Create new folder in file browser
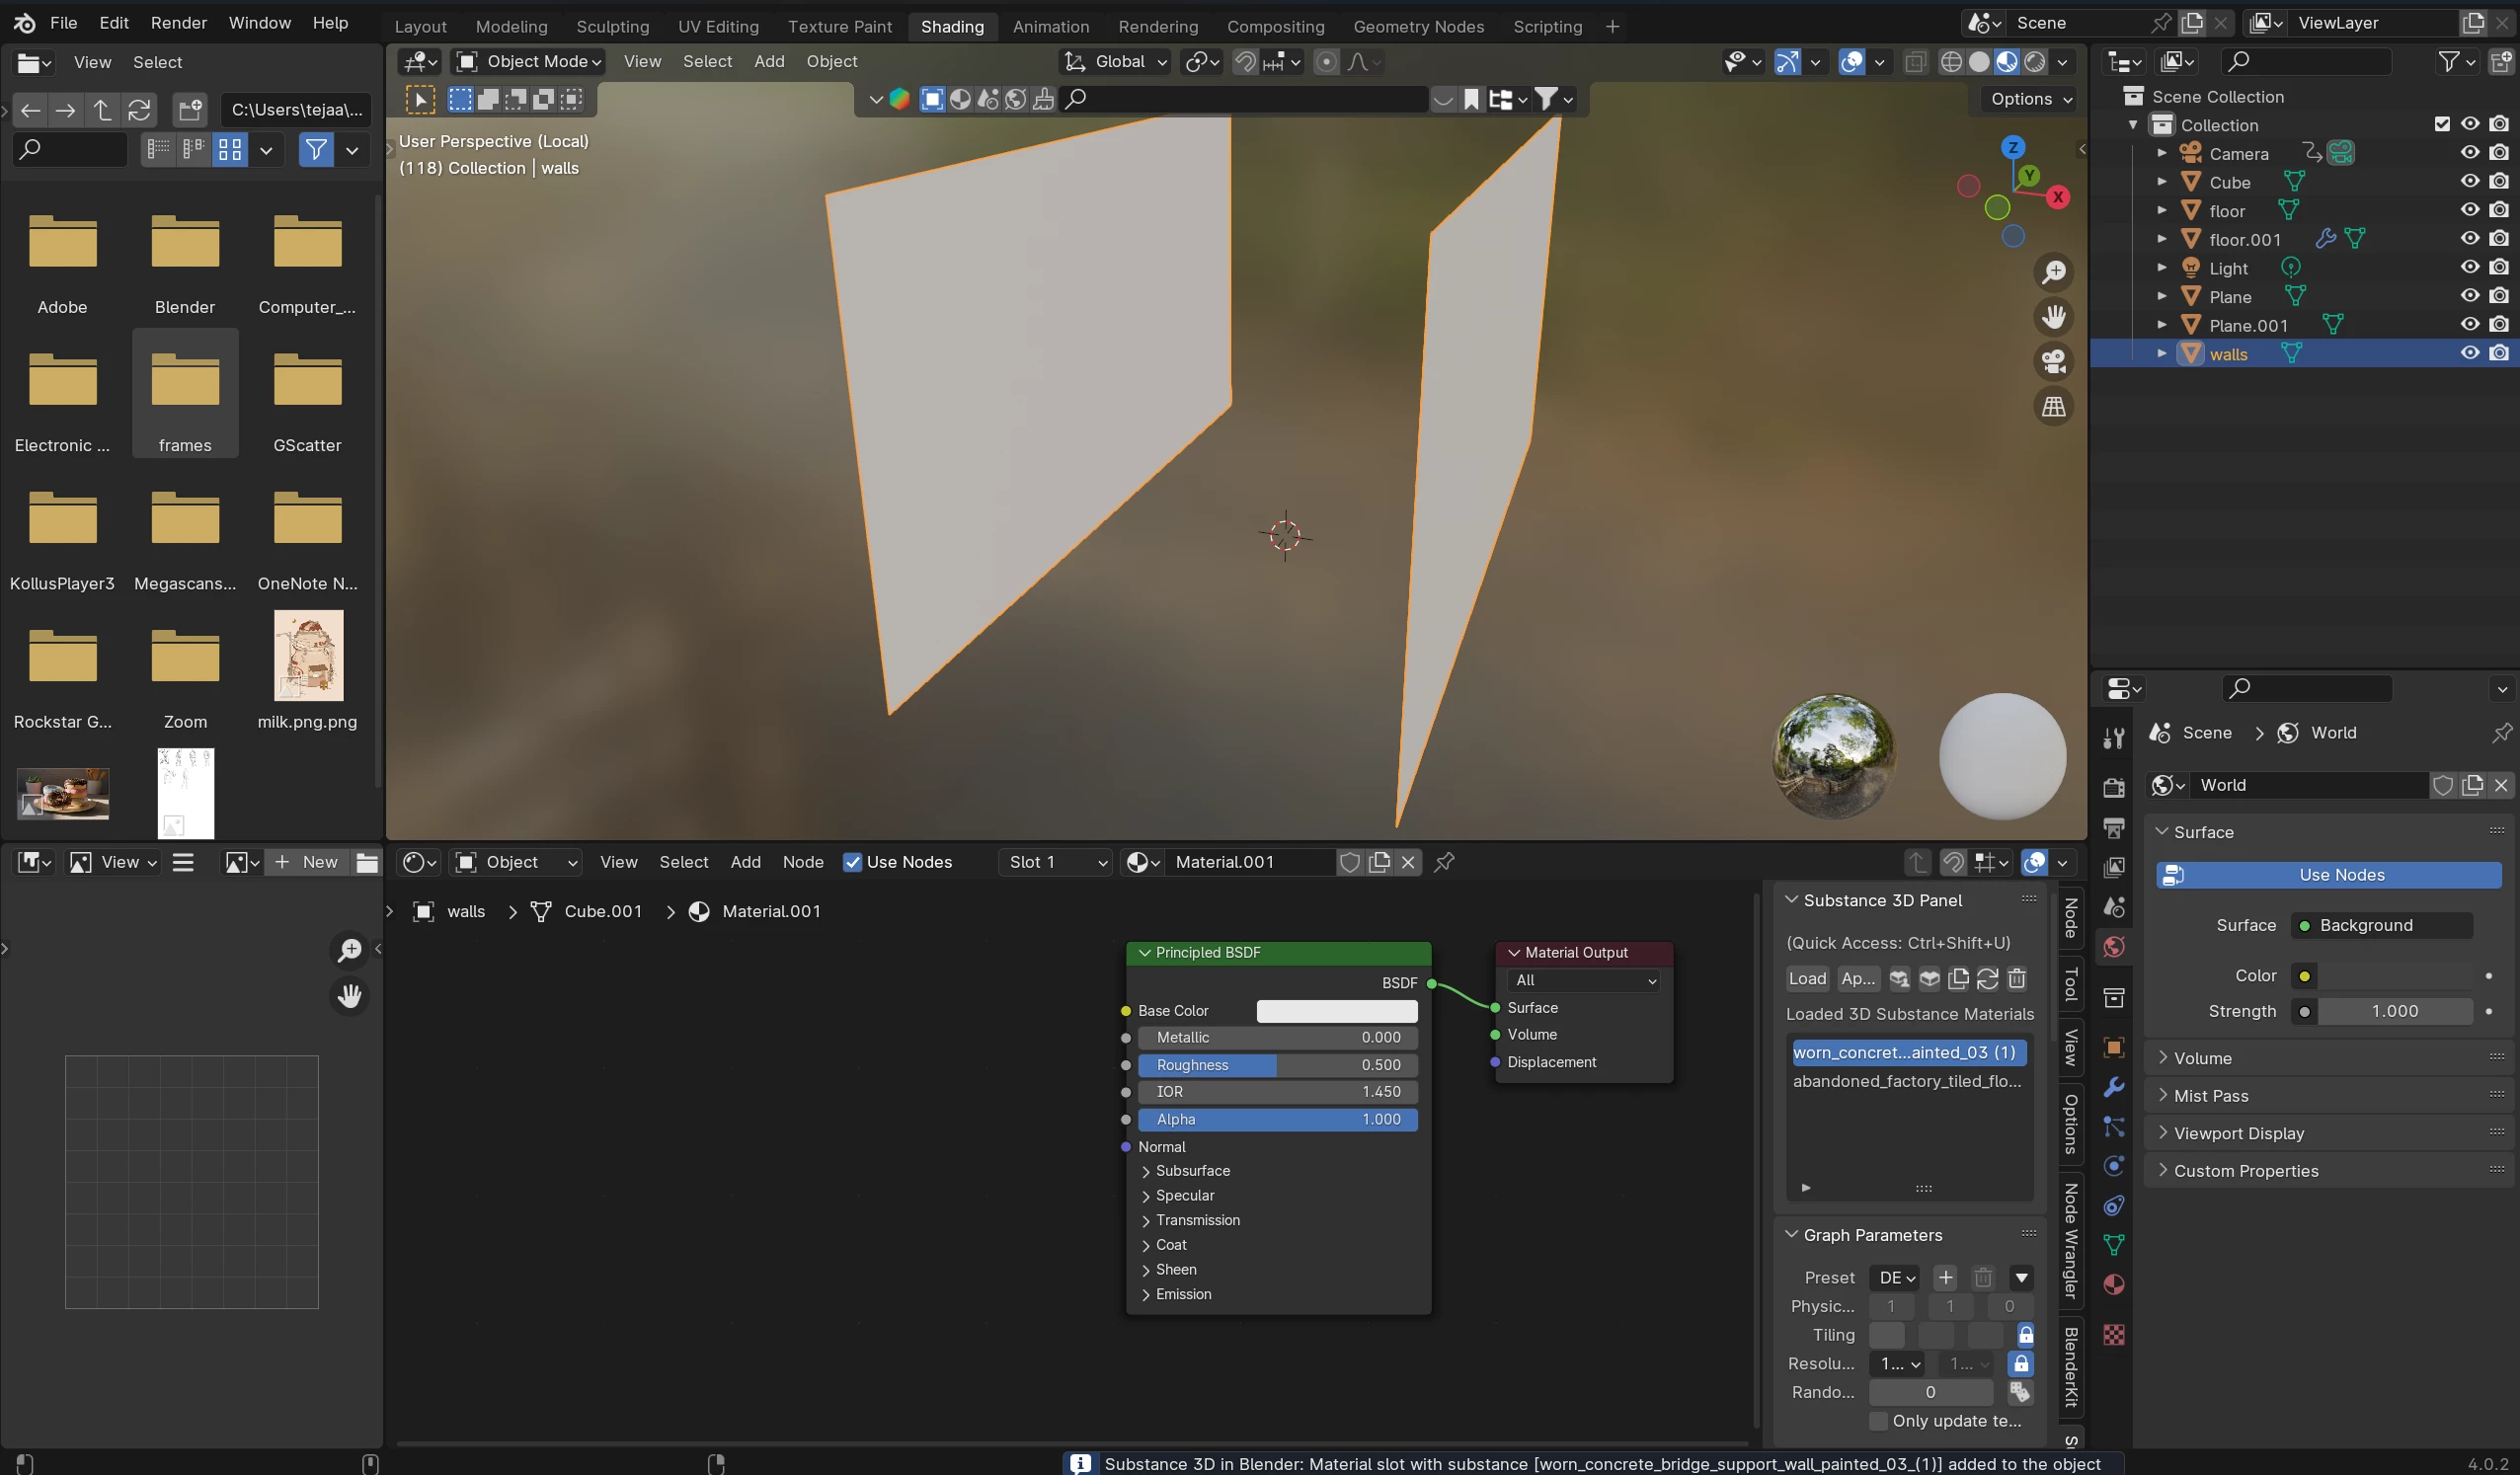Viewport: 2520px width, 1475px height. [x=190, y=110]
